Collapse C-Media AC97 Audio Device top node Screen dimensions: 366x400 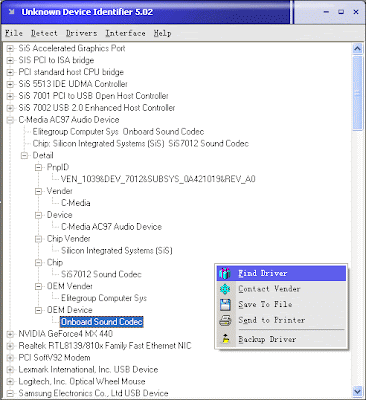pyautogui.click(x=10, y=120)
